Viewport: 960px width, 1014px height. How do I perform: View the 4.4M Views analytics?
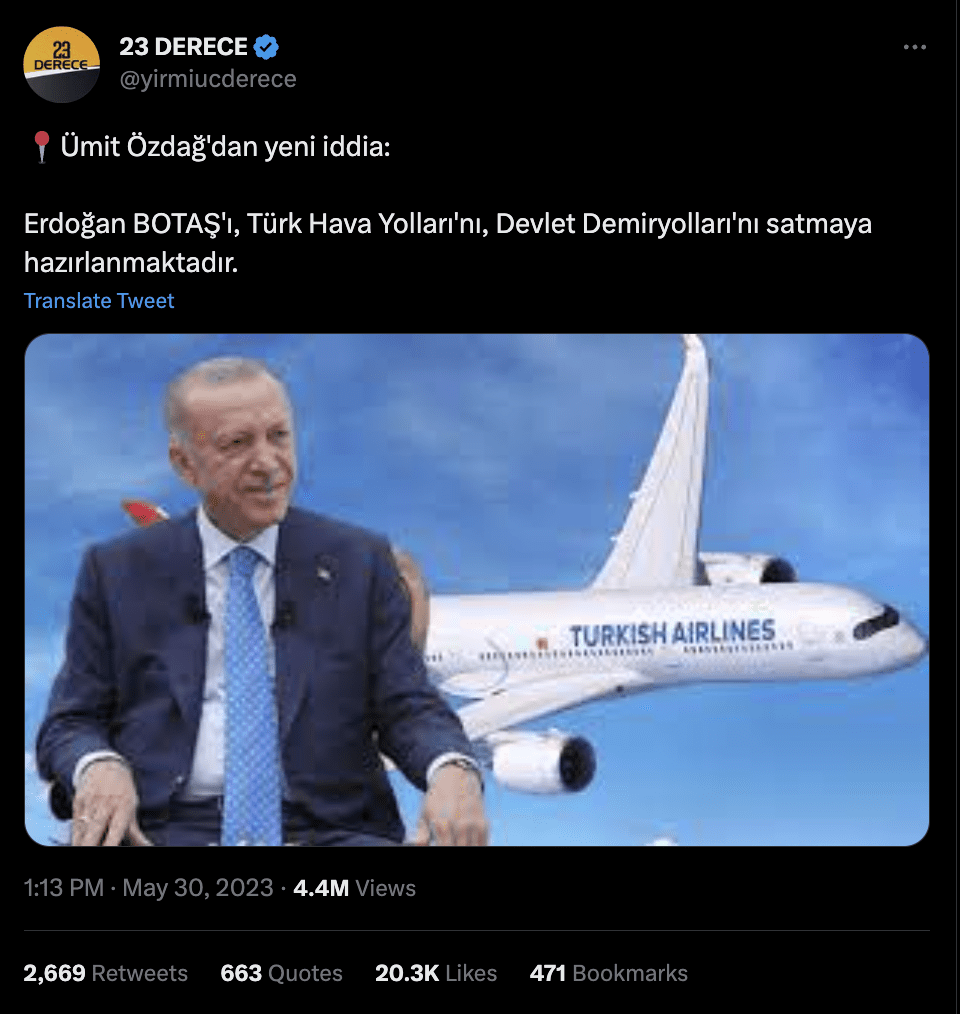pos(355,888)
